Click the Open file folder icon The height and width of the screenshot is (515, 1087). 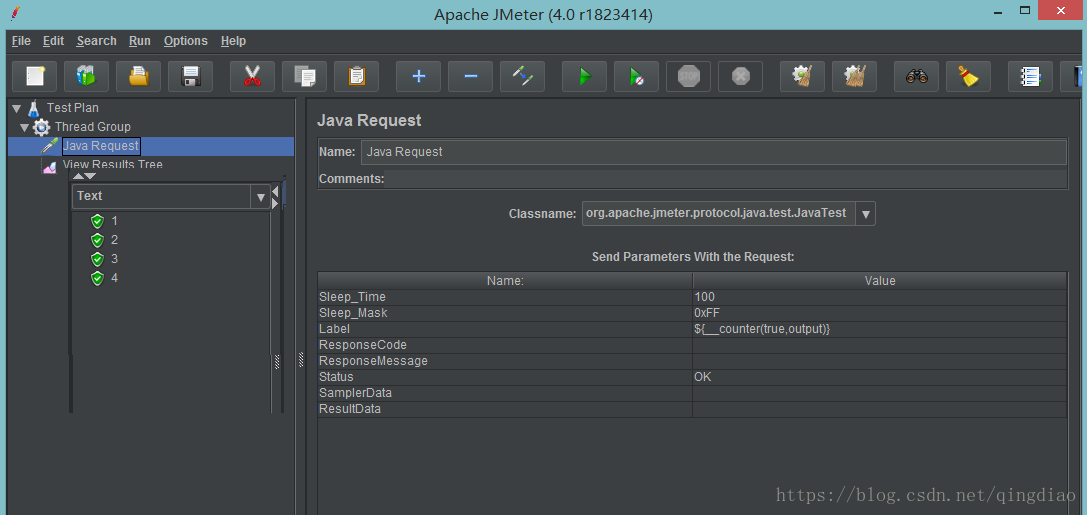pos(139,76)
